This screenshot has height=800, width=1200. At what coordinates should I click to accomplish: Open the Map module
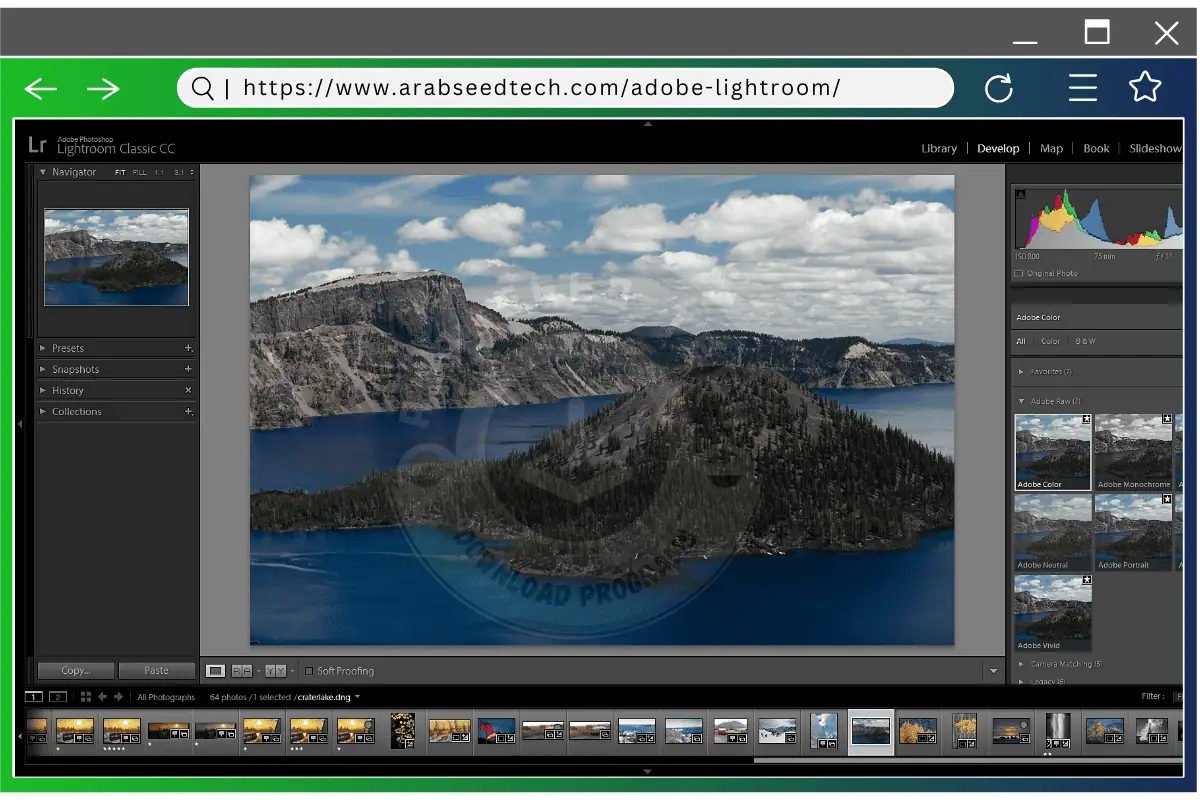1051,148
